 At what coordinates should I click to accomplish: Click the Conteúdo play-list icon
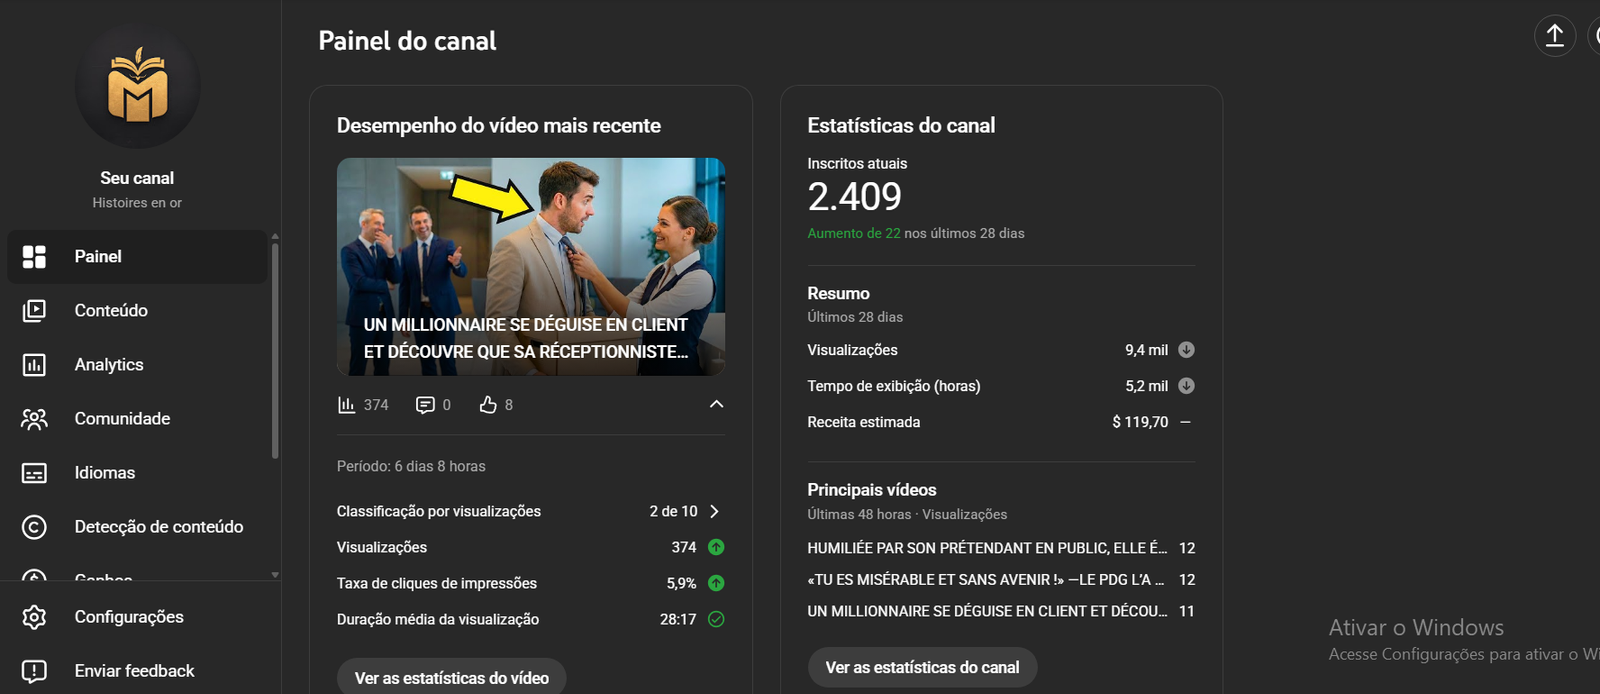(x=34, y=311)
